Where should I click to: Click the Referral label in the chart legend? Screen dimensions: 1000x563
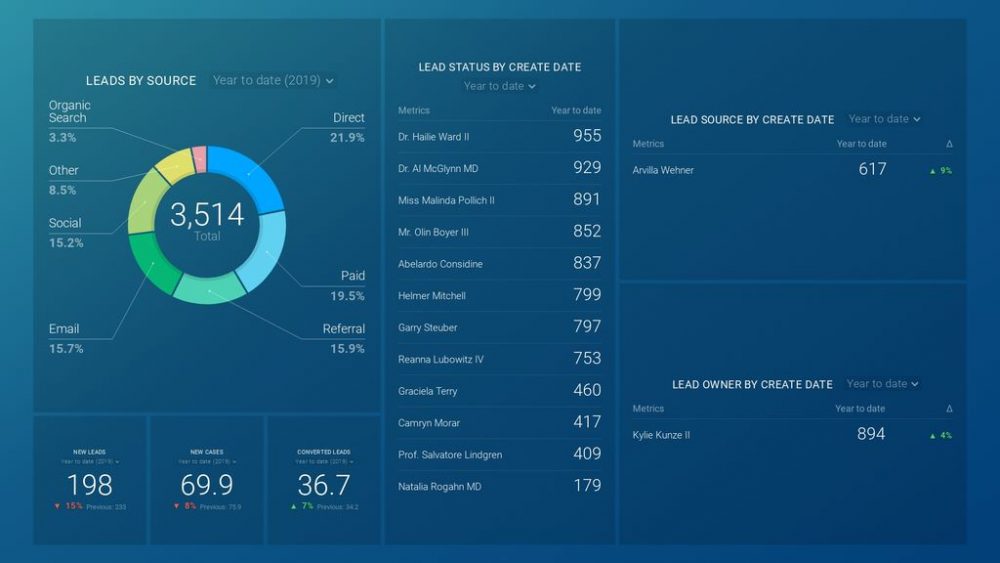click(x=343, y=329)
